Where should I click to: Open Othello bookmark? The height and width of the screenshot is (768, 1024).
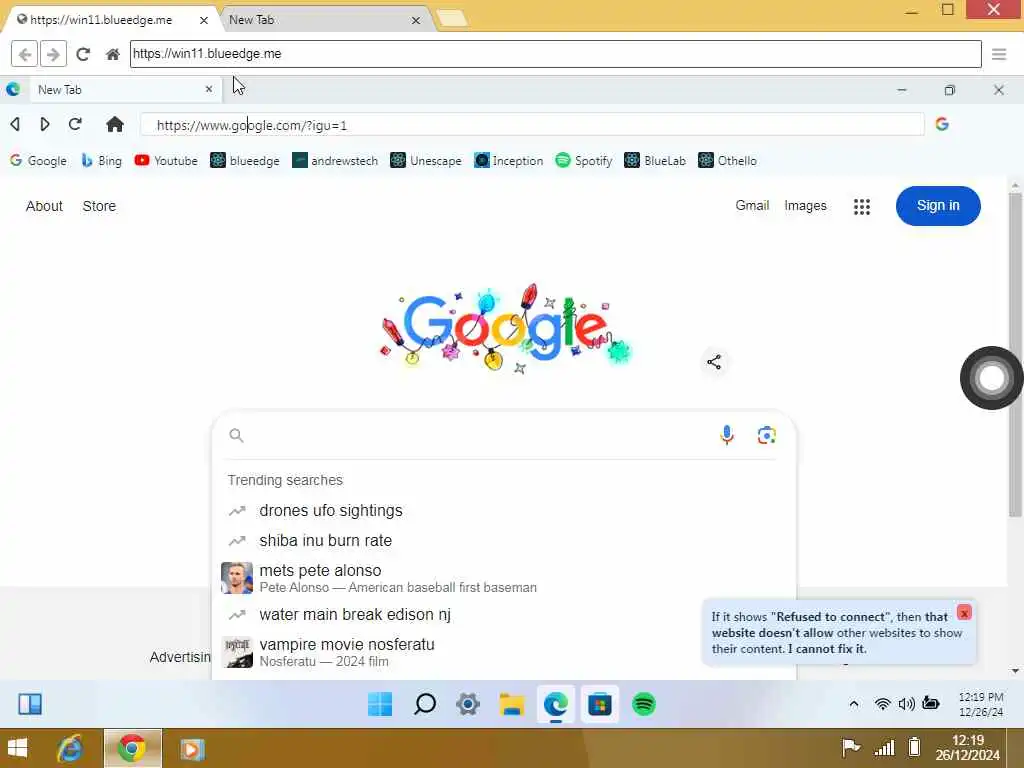(x=728, y=161)
